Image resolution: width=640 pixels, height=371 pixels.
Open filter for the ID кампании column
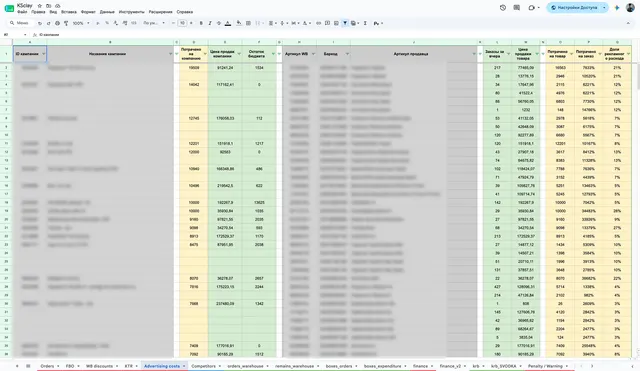(x=44, y=54)
